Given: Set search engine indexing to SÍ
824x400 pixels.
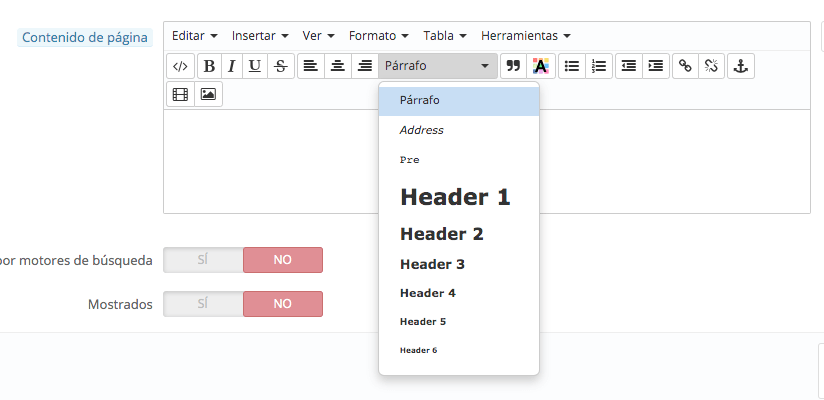Looking at the screenshot, I should [x=203, y=260].
